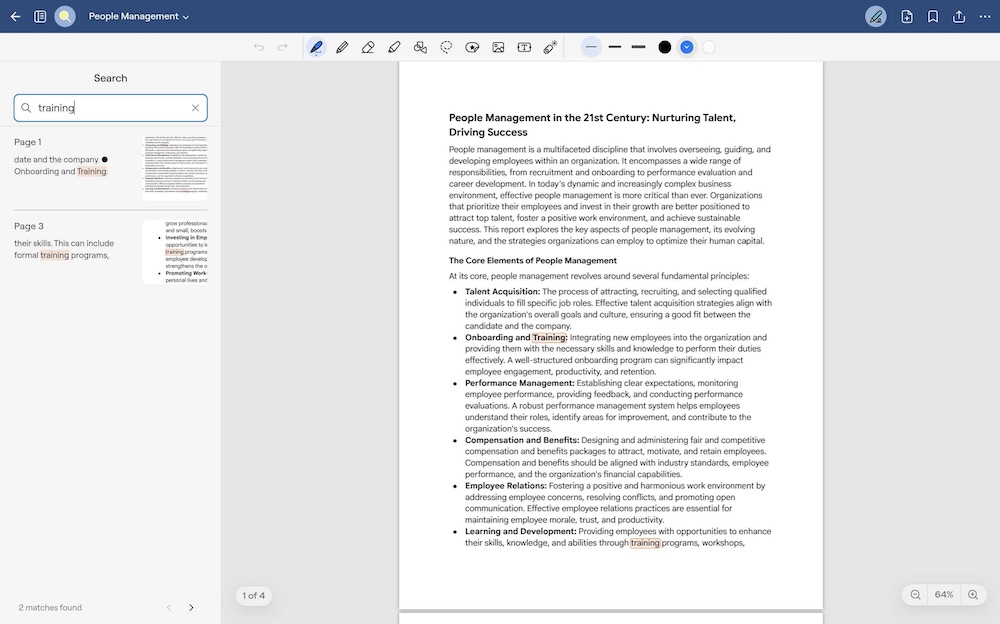Screen dimensions: 1000x624
Task: Click the search input field
Action: tap(110, 108)
